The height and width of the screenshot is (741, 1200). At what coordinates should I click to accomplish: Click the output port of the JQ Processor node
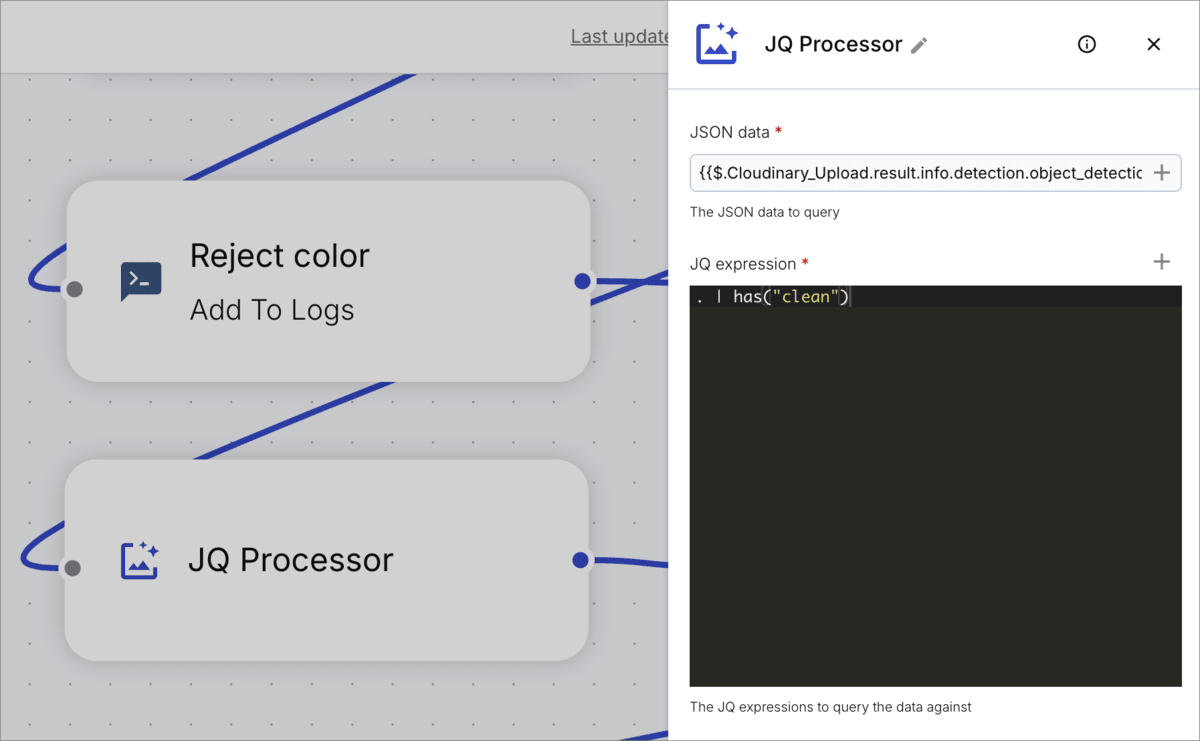click(581, 560)
